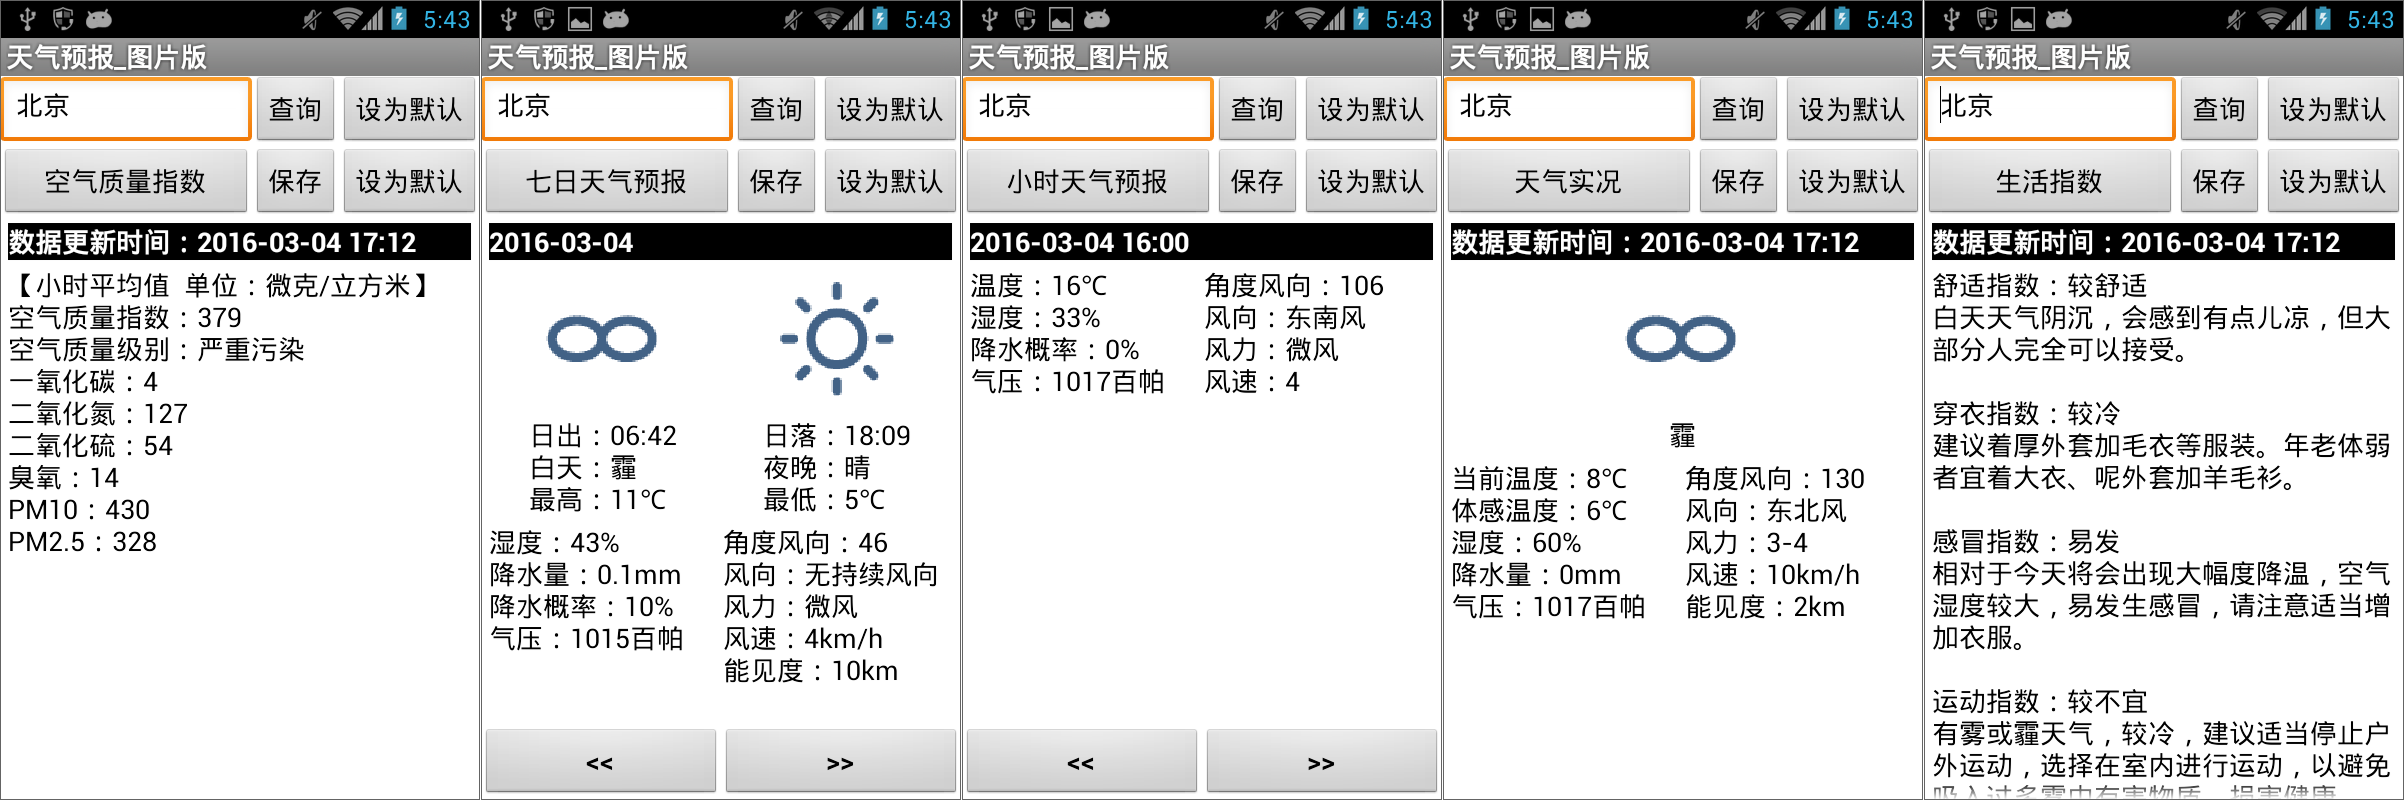Image resolution: width=2404 pixels, height=800 pixels.
Task: Tap 舒适指数：较舒适 heading
Action: (x=2040, y=286)
